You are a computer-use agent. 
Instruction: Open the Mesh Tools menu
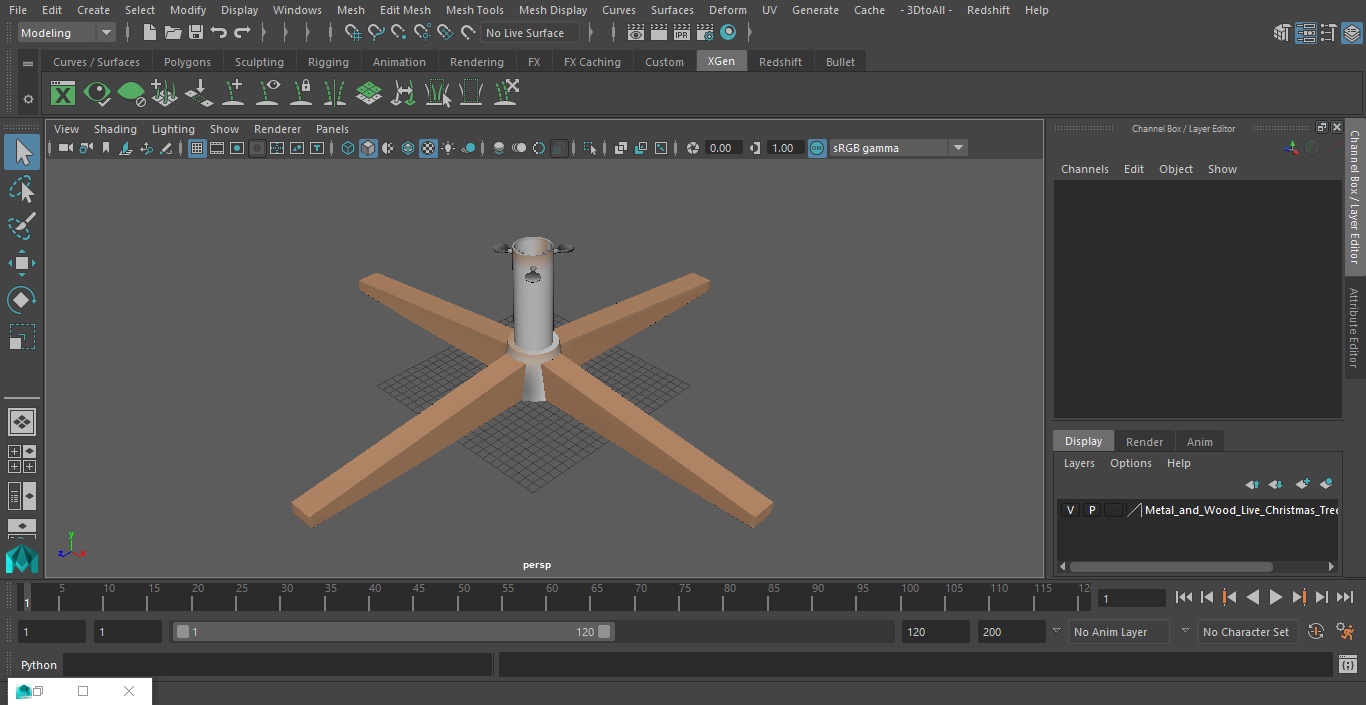[474, 10]
